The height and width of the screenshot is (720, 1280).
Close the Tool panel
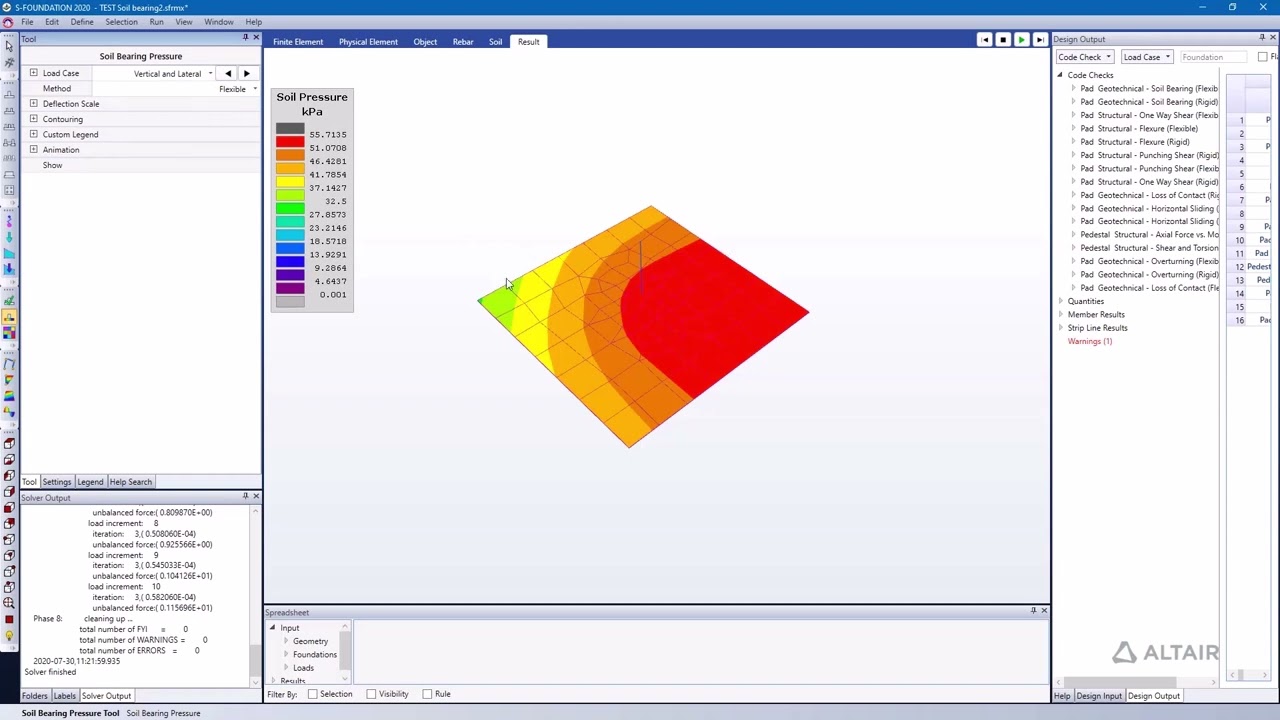coord(256,38)
